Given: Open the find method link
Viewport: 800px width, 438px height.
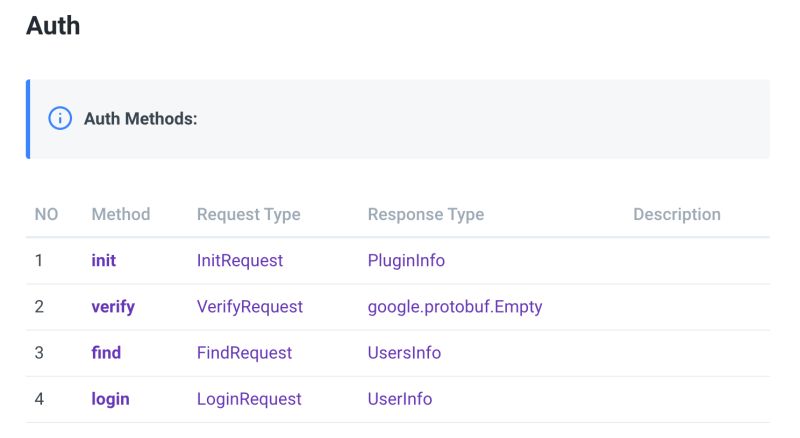Looking at the screenshot, I should pyautogui.click(x=106, y=353).
